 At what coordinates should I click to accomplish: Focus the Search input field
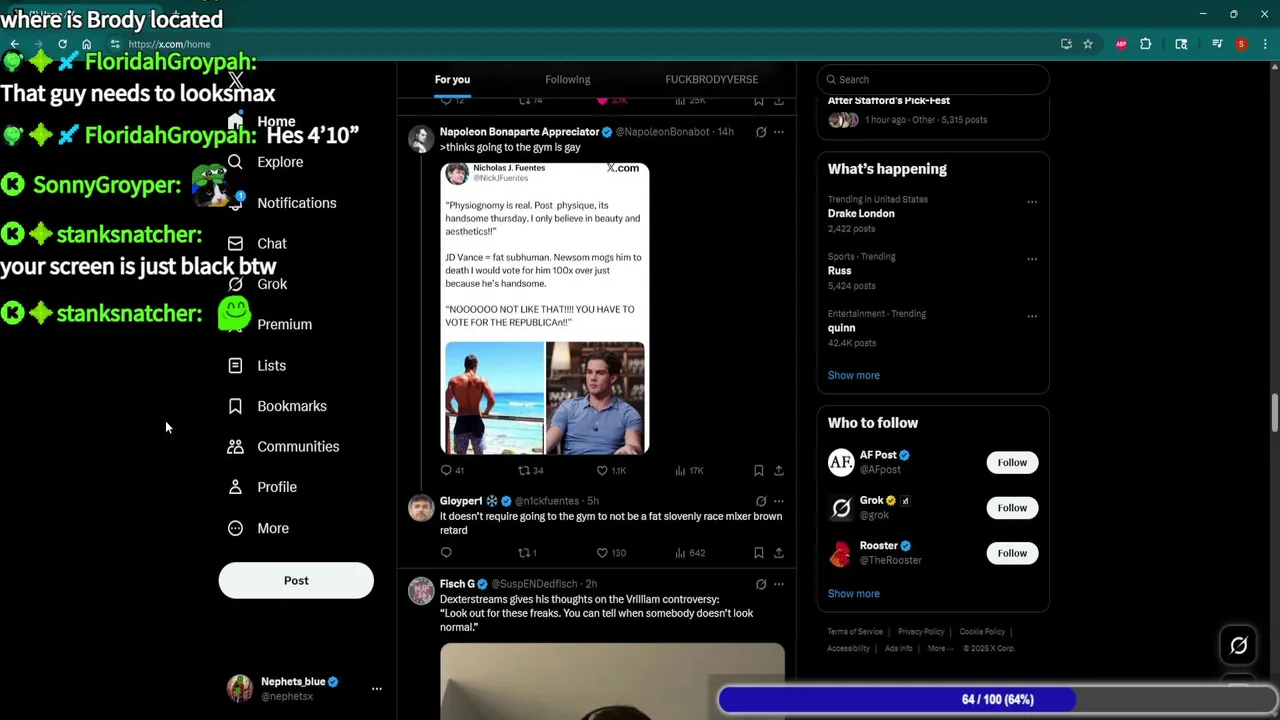(932, 80)
